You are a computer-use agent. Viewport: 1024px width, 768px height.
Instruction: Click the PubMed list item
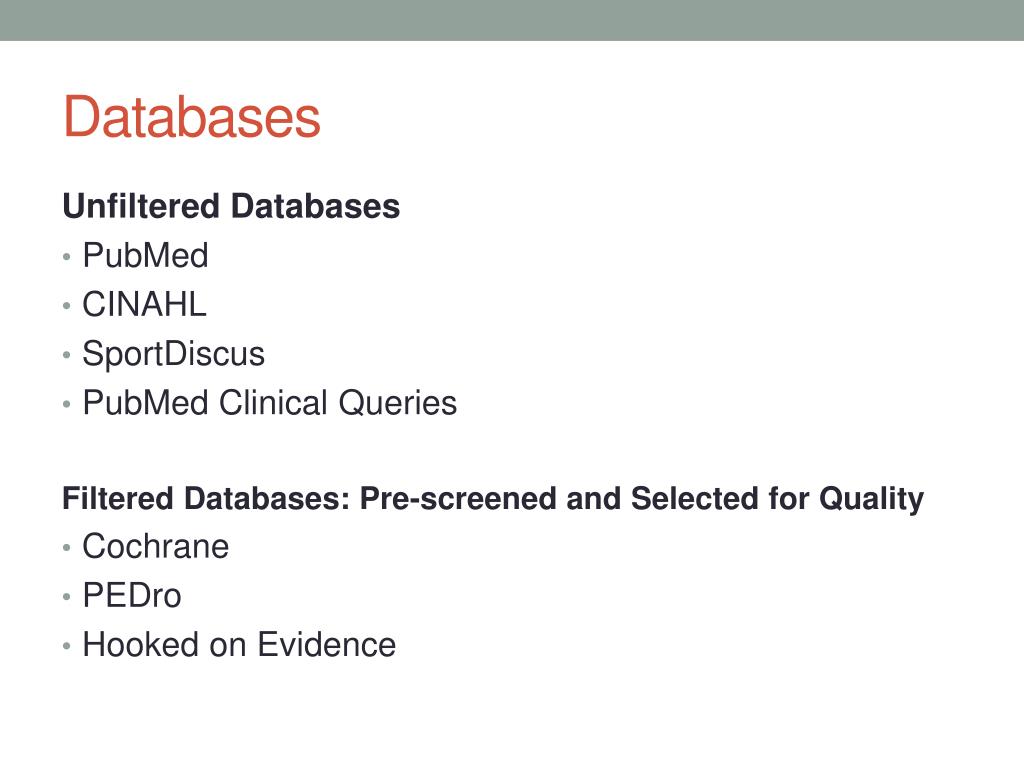[145, 255]
